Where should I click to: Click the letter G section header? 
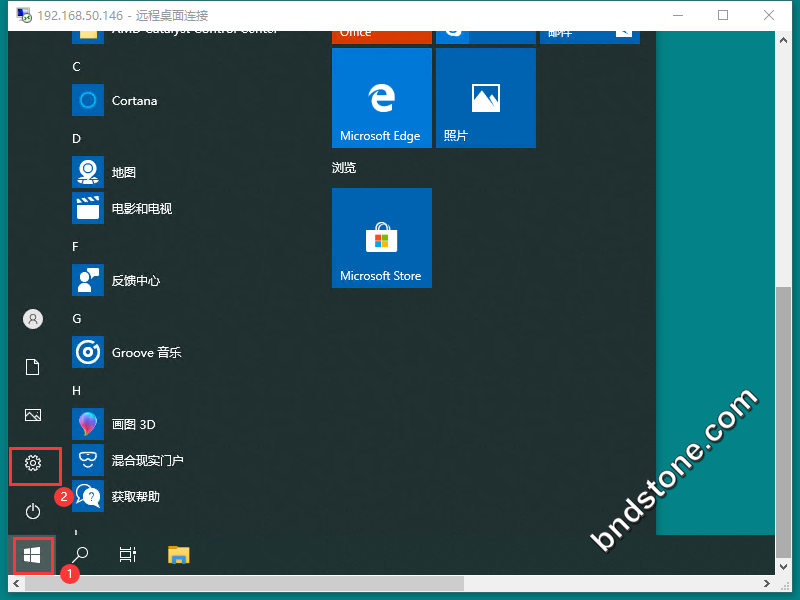click(77, 318)
